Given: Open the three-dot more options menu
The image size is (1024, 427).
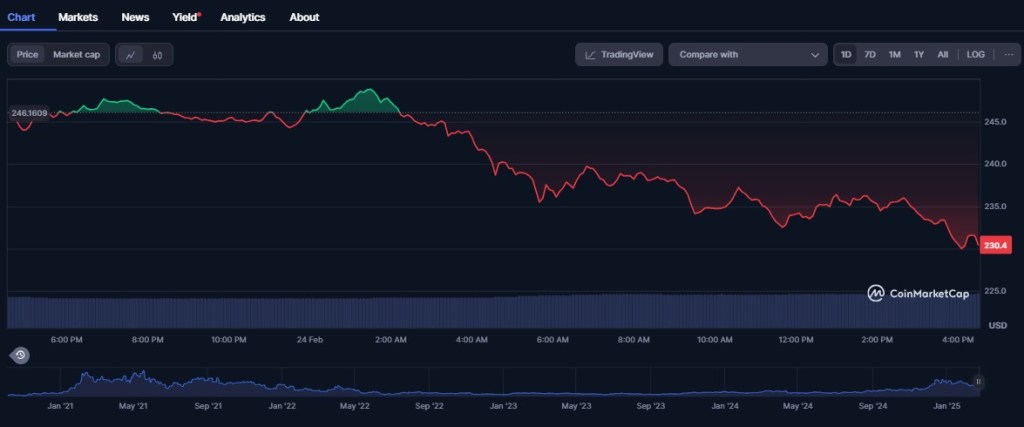Looking at the screenshot, I should tap(1008, 55).
